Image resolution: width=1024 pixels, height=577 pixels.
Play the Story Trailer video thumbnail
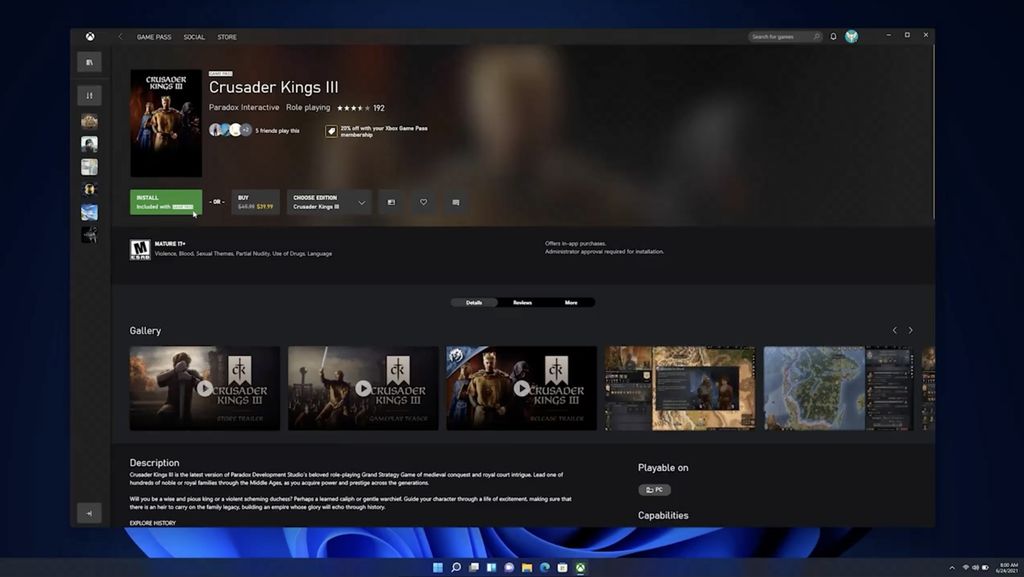205,388
